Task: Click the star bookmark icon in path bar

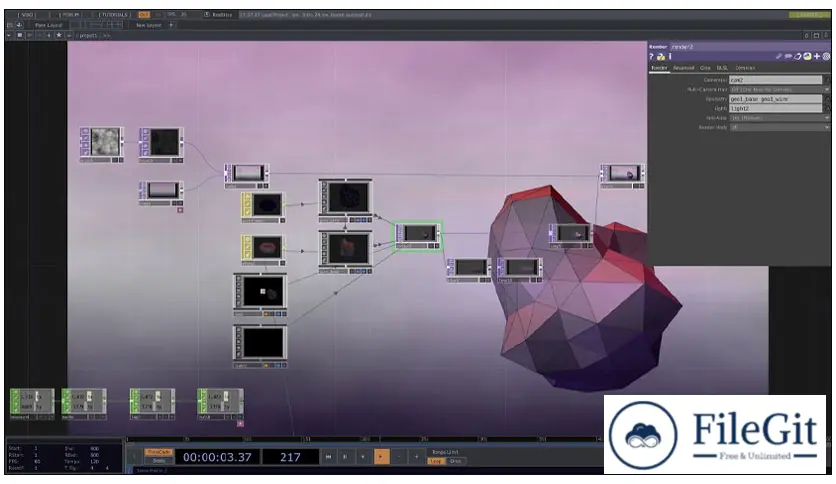Action: coord(59,35)
